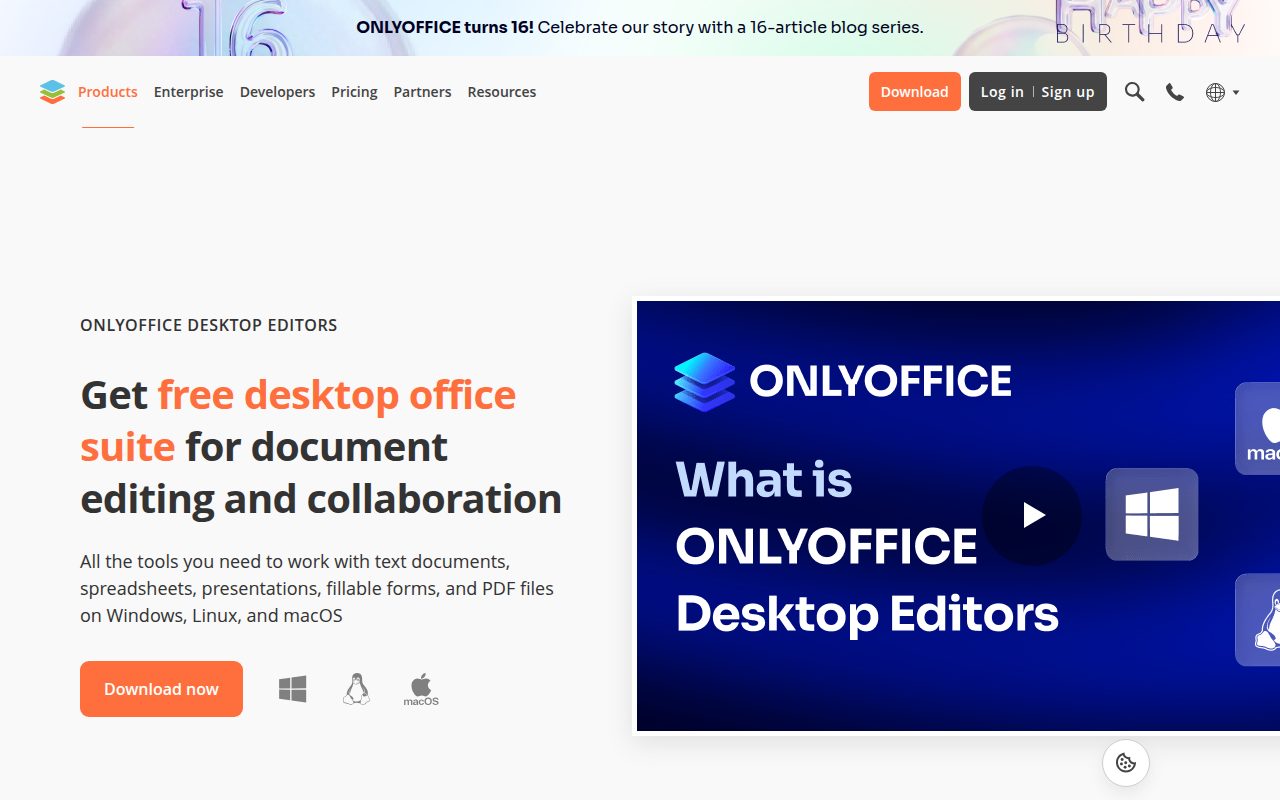Viewport: 1280px width, 800px height.
Task: Click the Download now button
Action: pyautogui.click(x=161, y=689)
